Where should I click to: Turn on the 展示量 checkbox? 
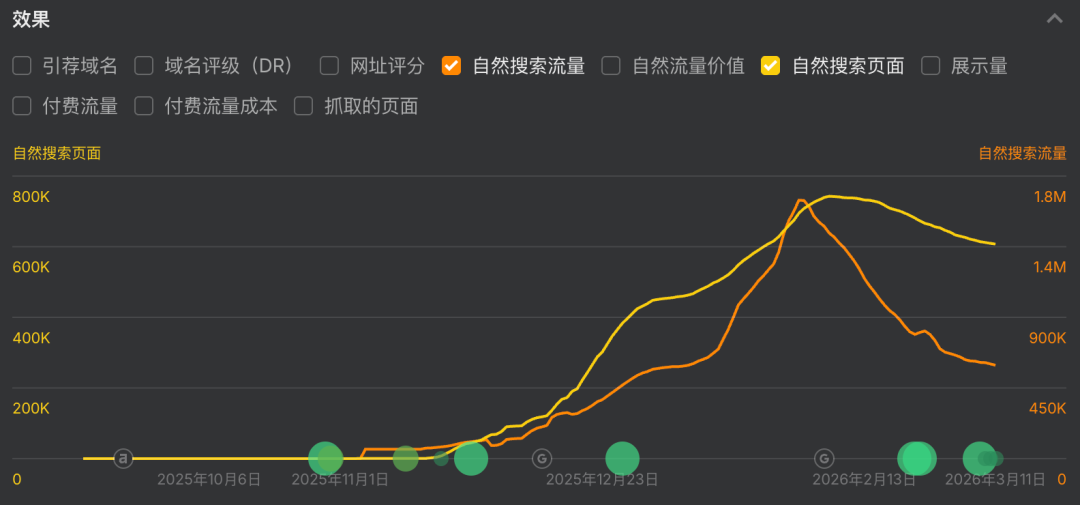pyautogui.click(x=931, y=66)
